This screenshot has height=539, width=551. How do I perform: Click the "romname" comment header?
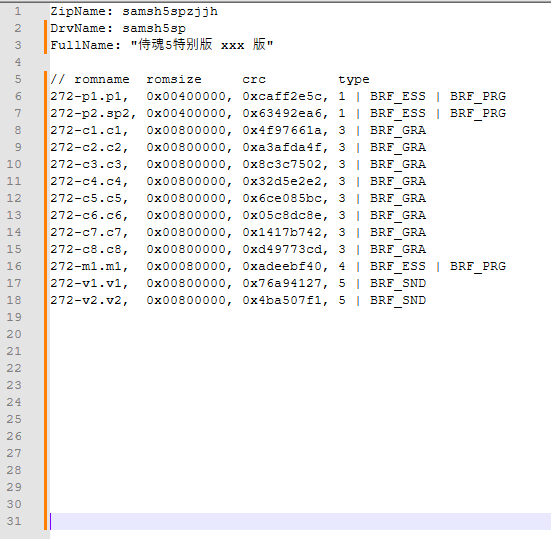pos(102,79)
